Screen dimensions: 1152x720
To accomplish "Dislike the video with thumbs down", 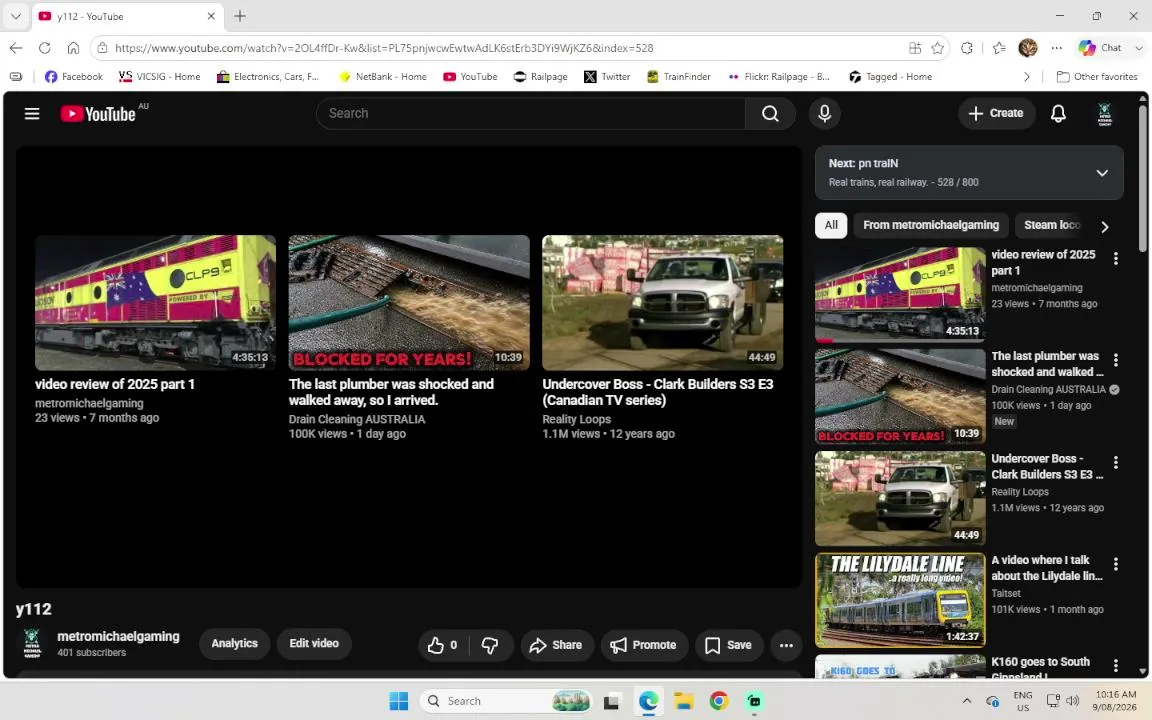I will pyautogui.click(x=490, y=645).
